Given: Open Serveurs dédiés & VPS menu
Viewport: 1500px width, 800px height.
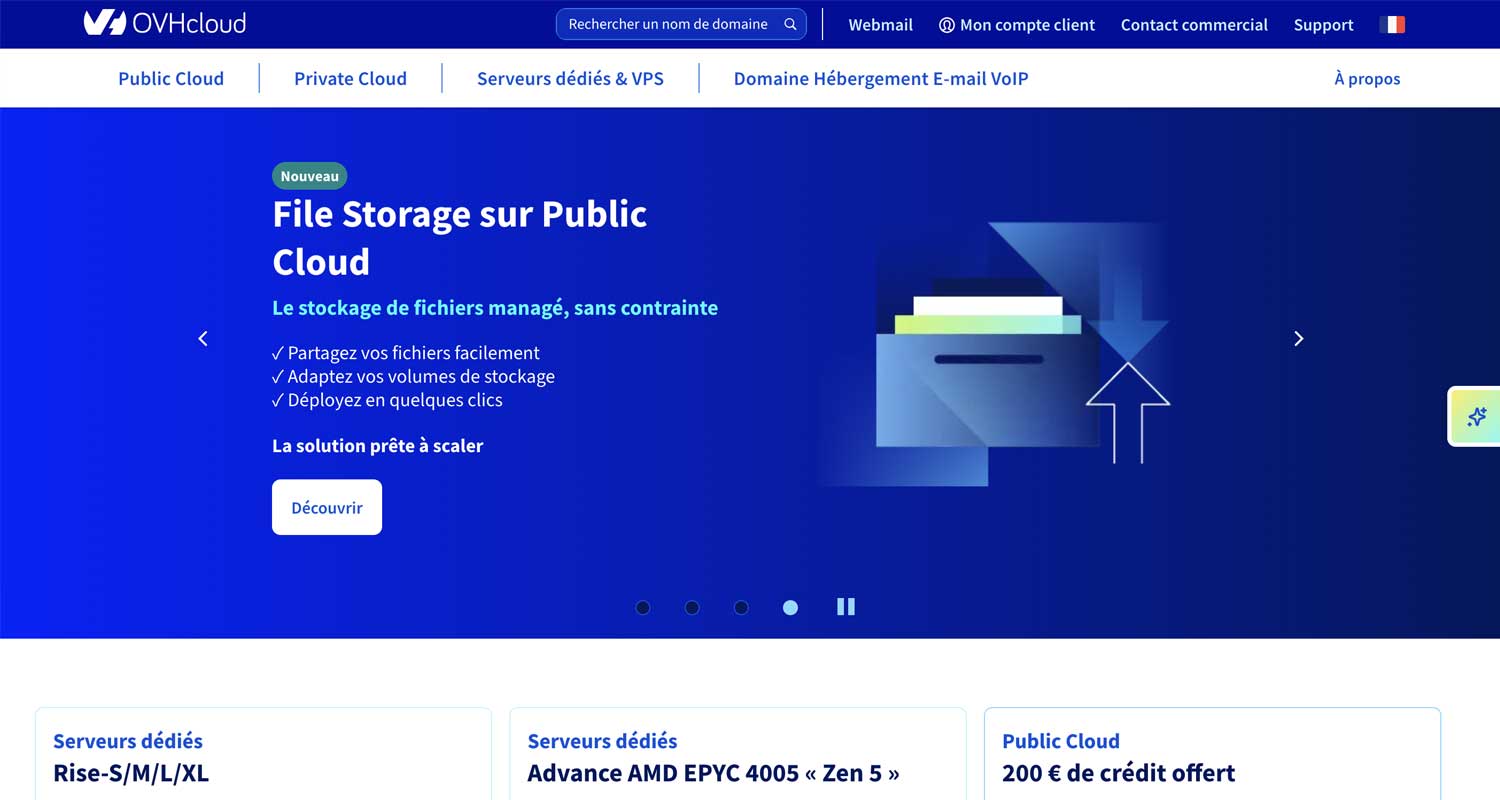Looking at the screenshot, I should point(570,78).
